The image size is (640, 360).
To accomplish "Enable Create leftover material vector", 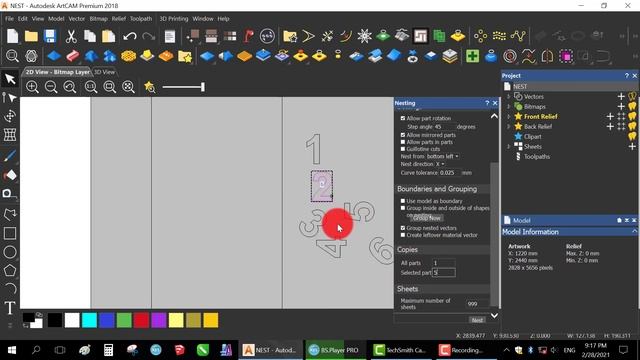I will (x=403, y=235).
